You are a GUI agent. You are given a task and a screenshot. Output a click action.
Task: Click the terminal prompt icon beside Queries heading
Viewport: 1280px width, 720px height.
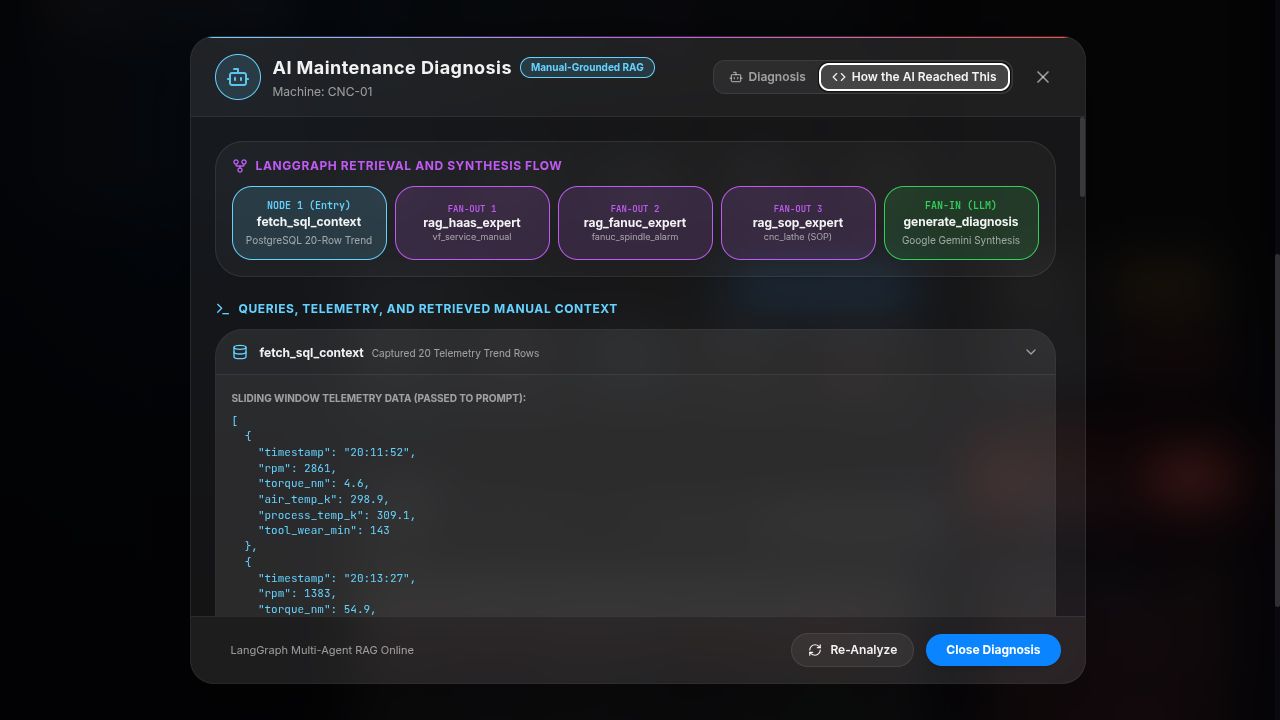[x=222, y=309]
